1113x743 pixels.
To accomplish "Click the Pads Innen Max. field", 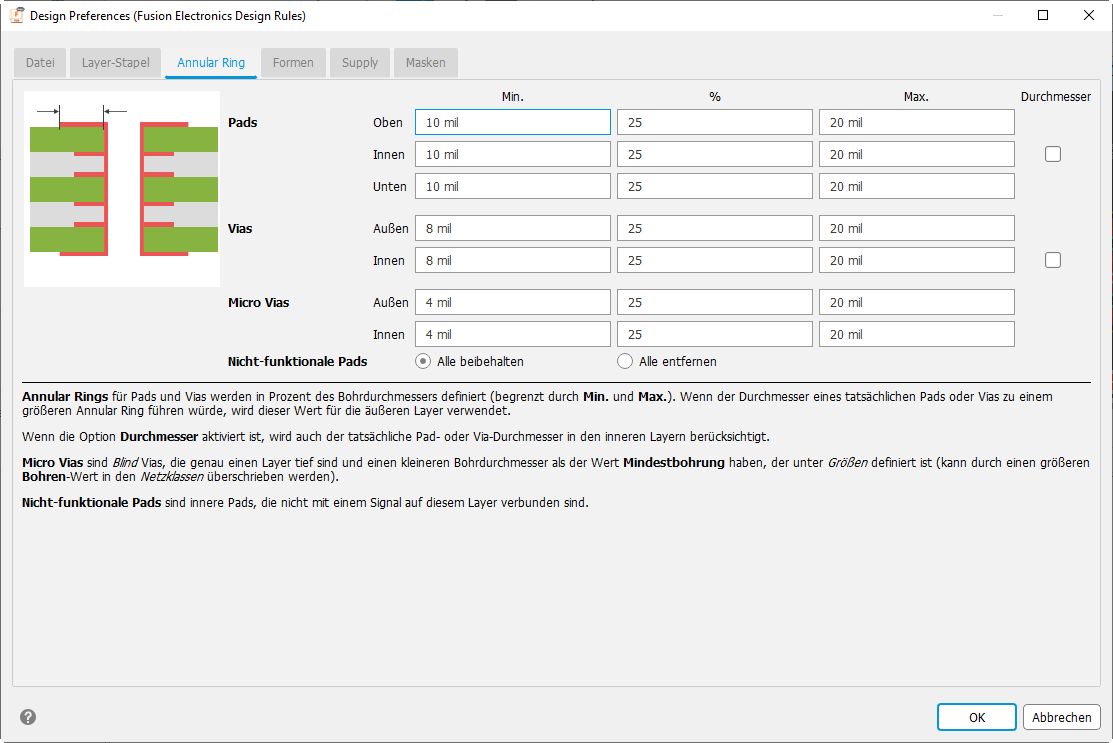I will click(916, 154).
